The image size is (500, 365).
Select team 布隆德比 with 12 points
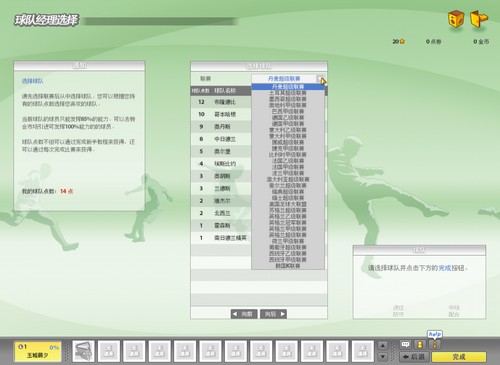pos(221,102)
